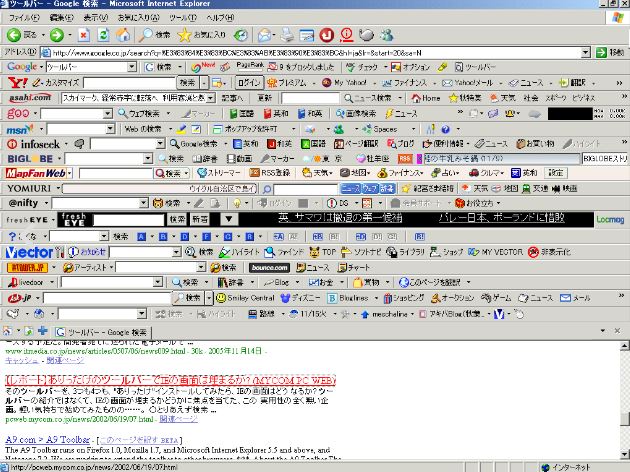The image size is (630, 472).
Task: Click the @nifty toolbar logo
Action: (23, 203)
